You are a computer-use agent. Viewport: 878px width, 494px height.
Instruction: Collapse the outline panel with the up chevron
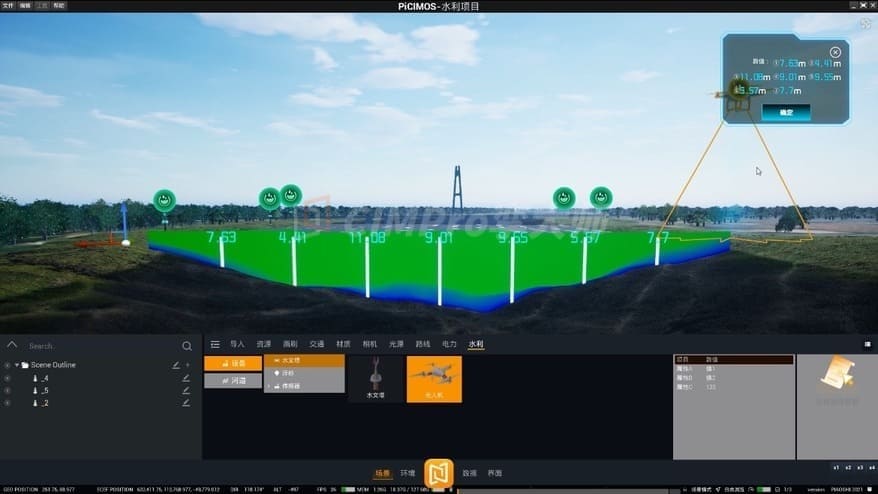[12, 345]
